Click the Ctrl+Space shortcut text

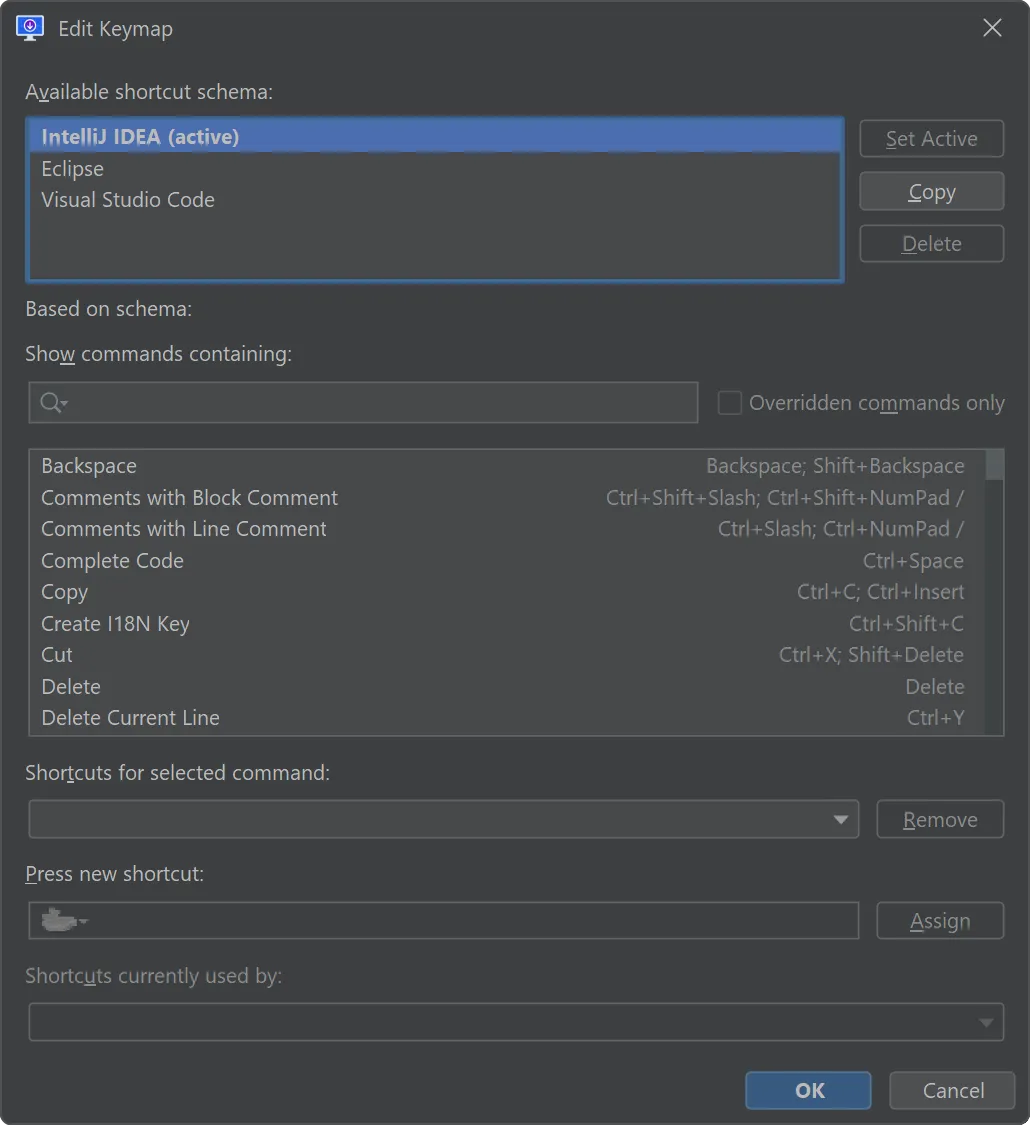pyautogui.click(x=913, y=560)
